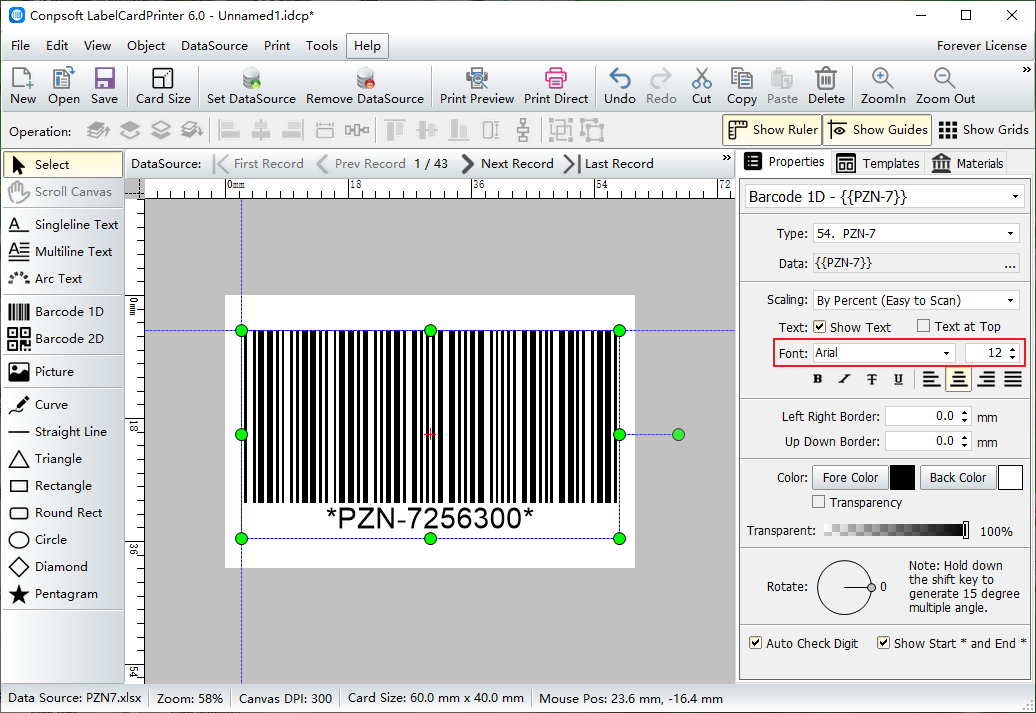Viewport: 1036px width, 713px height.
Task: Open the Tools menu
Action: [x=321, y=46]
